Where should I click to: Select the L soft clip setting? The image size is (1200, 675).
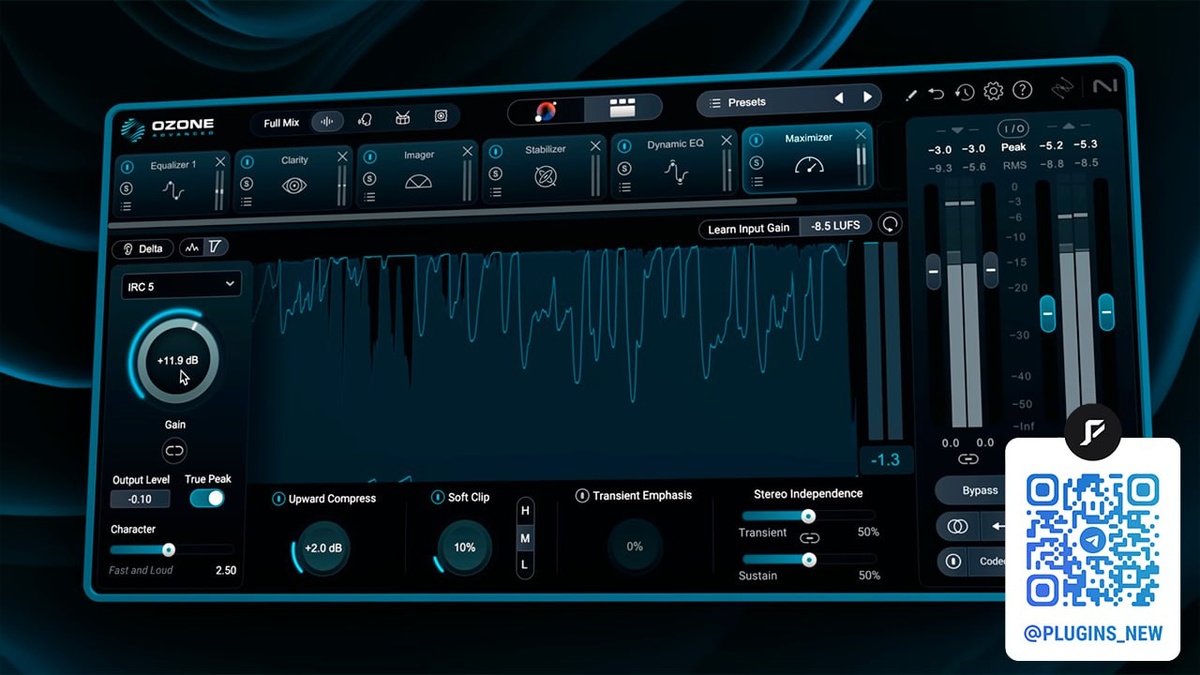pyautogui.click(x=525, y=565)
